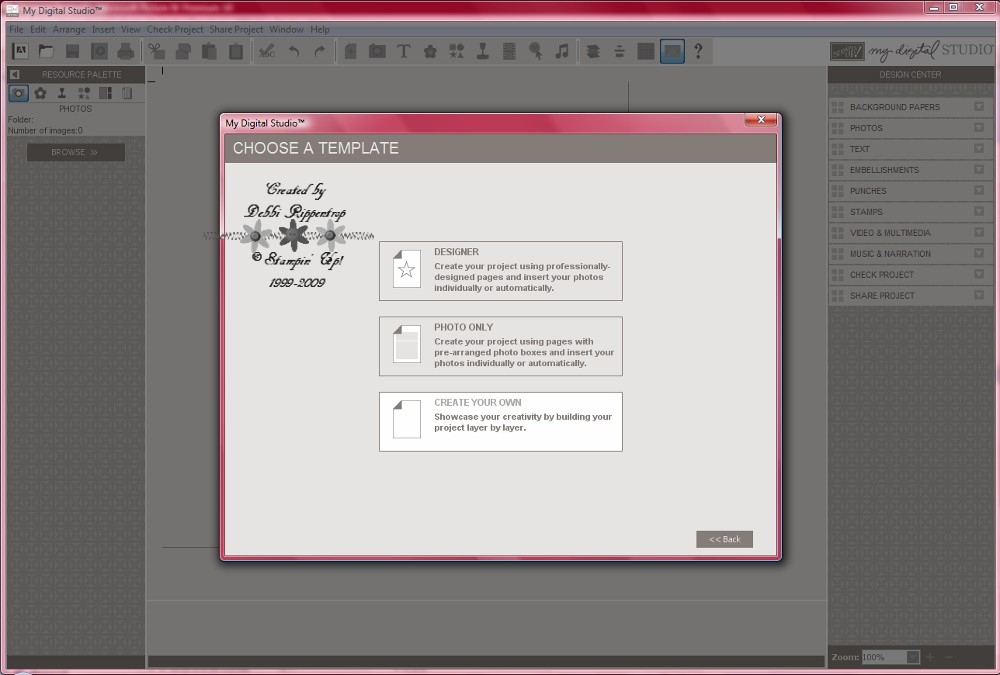The width and height of the screenshot is (1000, 675).
Task: Click the Stamp toolbar icon
Action: 483,51
